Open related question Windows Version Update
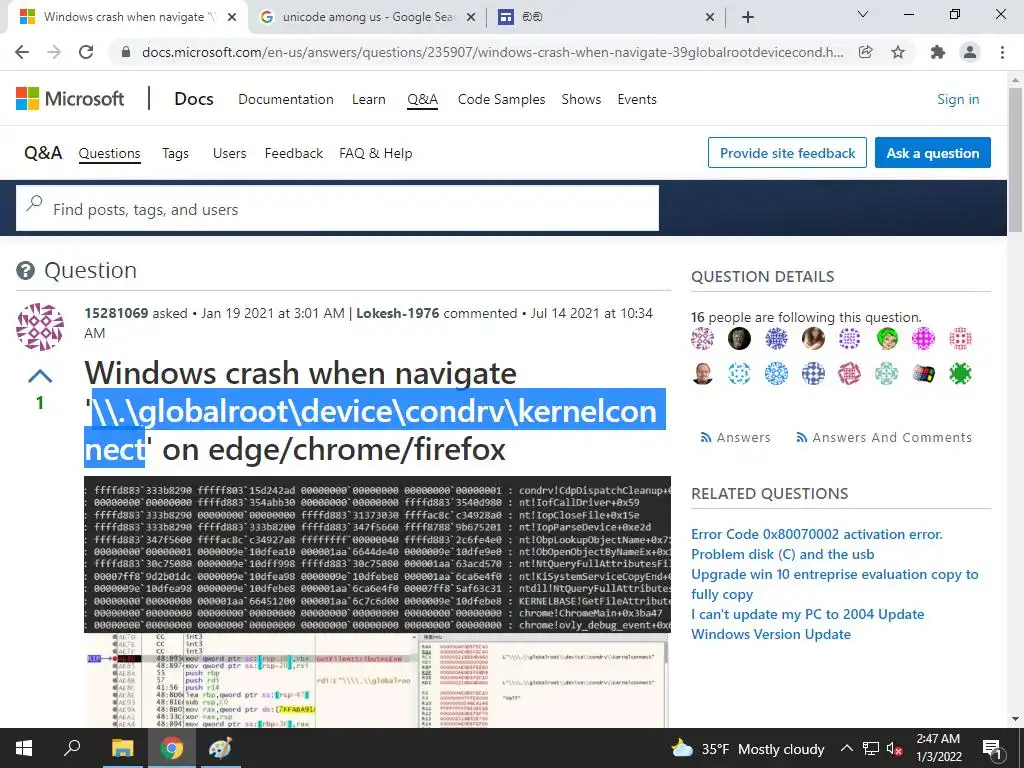This screenshot has height=768, width=1024. [771, 635]
